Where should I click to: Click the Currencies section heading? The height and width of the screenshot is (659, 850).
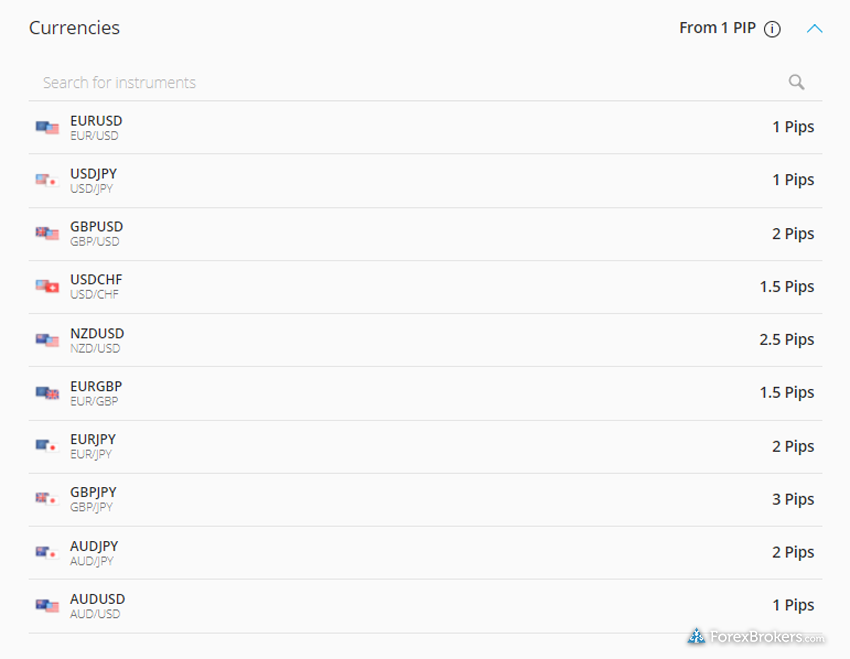click(74, 28)
